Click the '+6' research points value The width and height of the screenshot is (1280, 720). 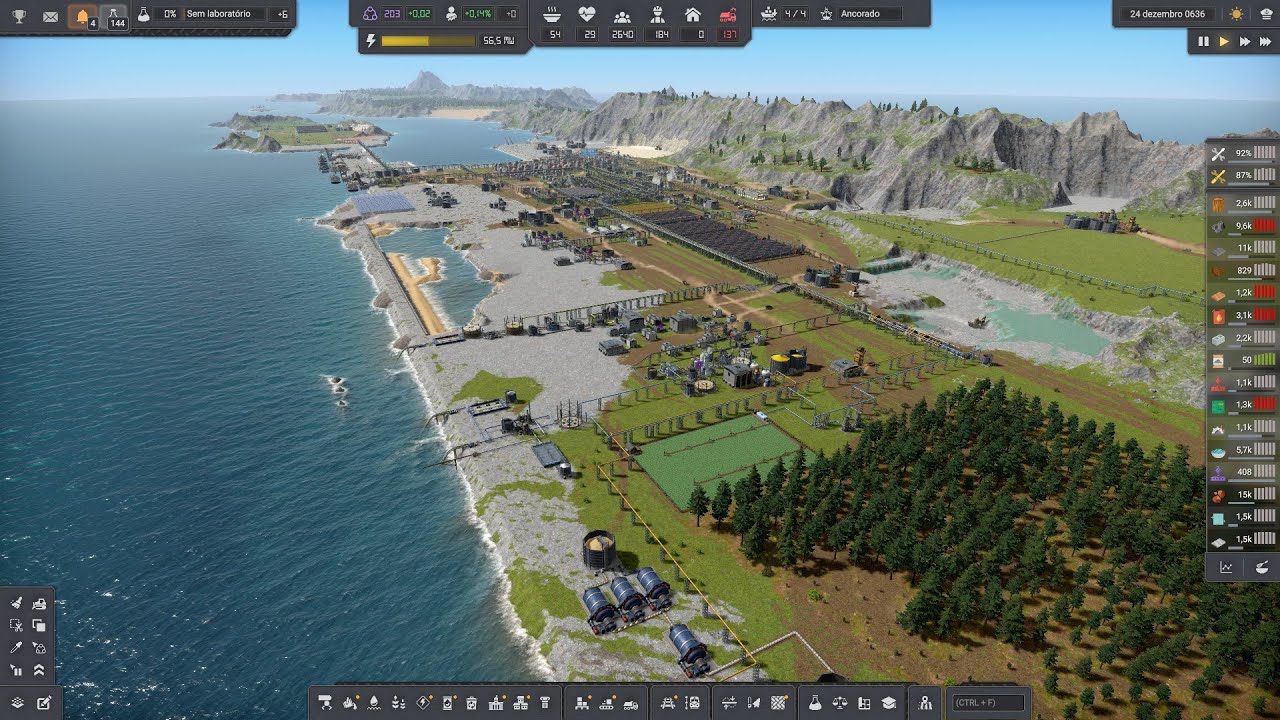282,14
